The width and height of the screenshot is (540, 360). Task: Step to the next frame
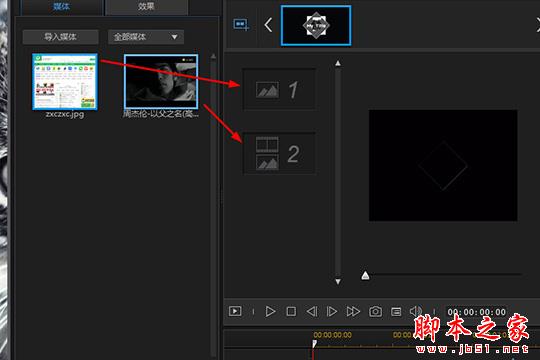coord(332,311)
